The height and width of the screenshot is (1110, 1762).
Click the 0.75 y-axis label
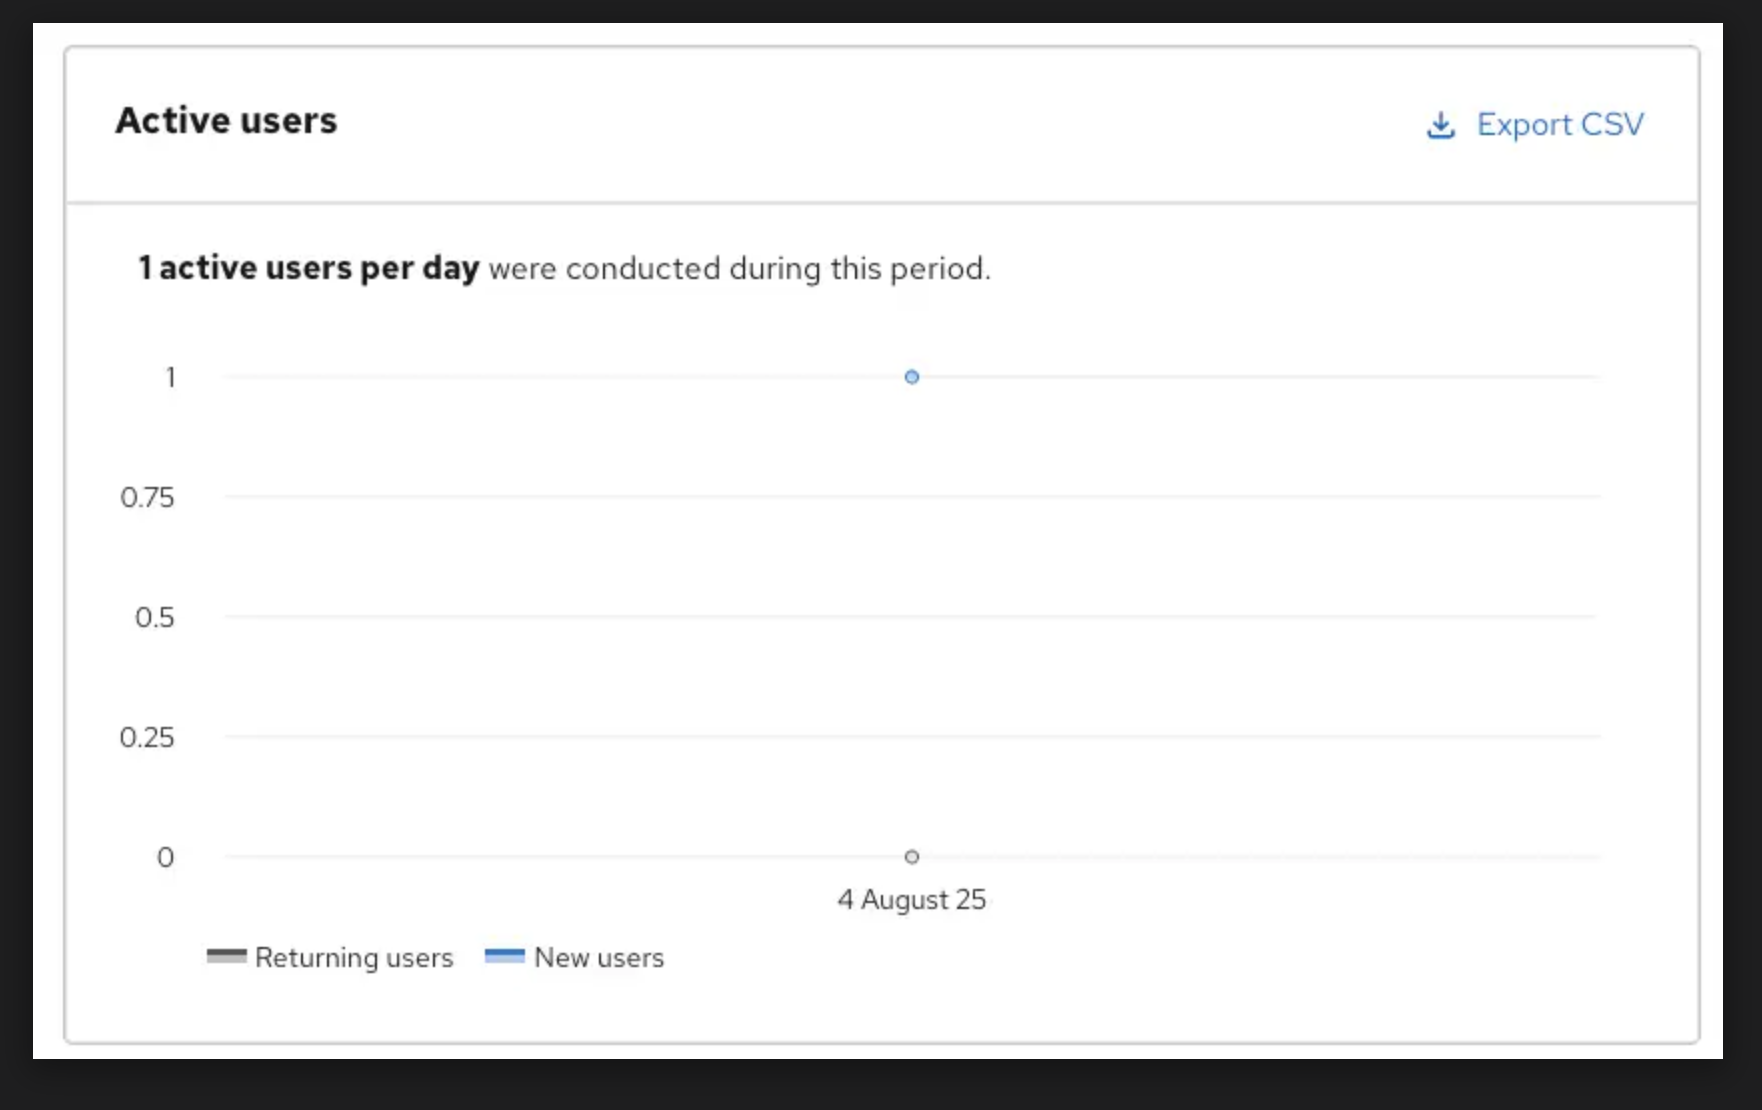click(x=147, y=497)
